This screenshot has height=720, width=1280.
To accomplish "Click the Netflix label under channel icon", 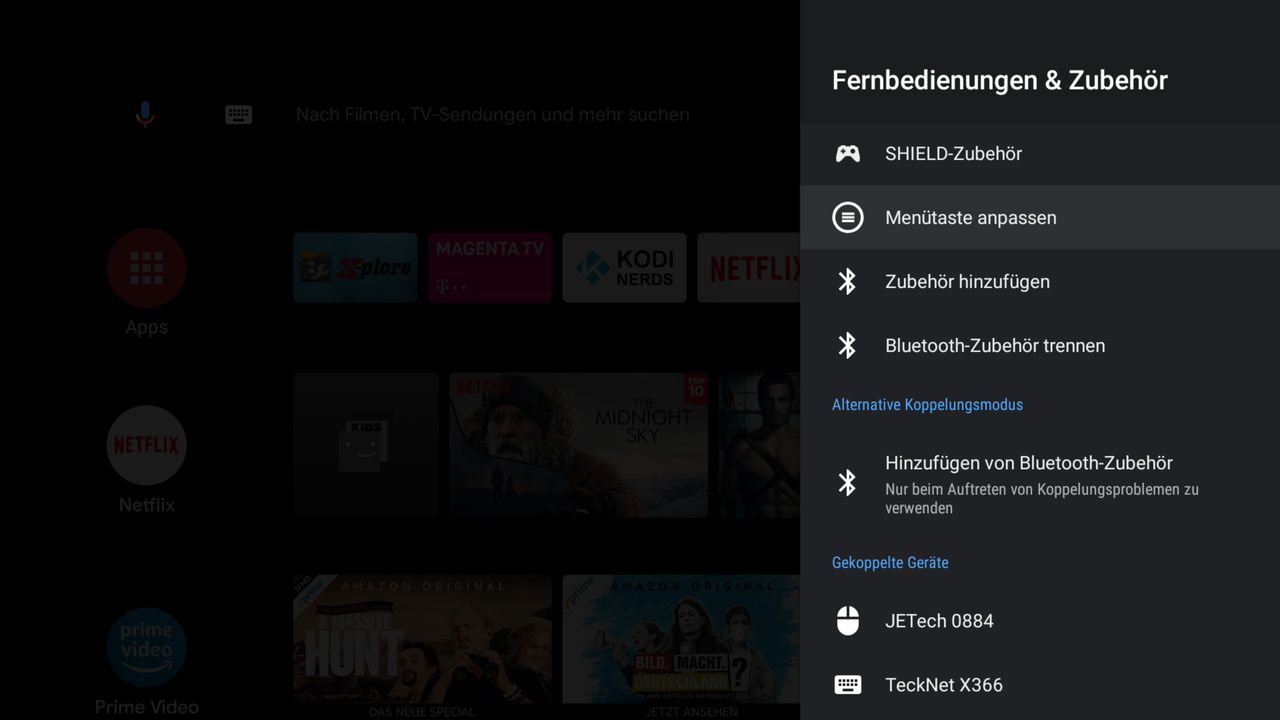I will pos(146,505).
